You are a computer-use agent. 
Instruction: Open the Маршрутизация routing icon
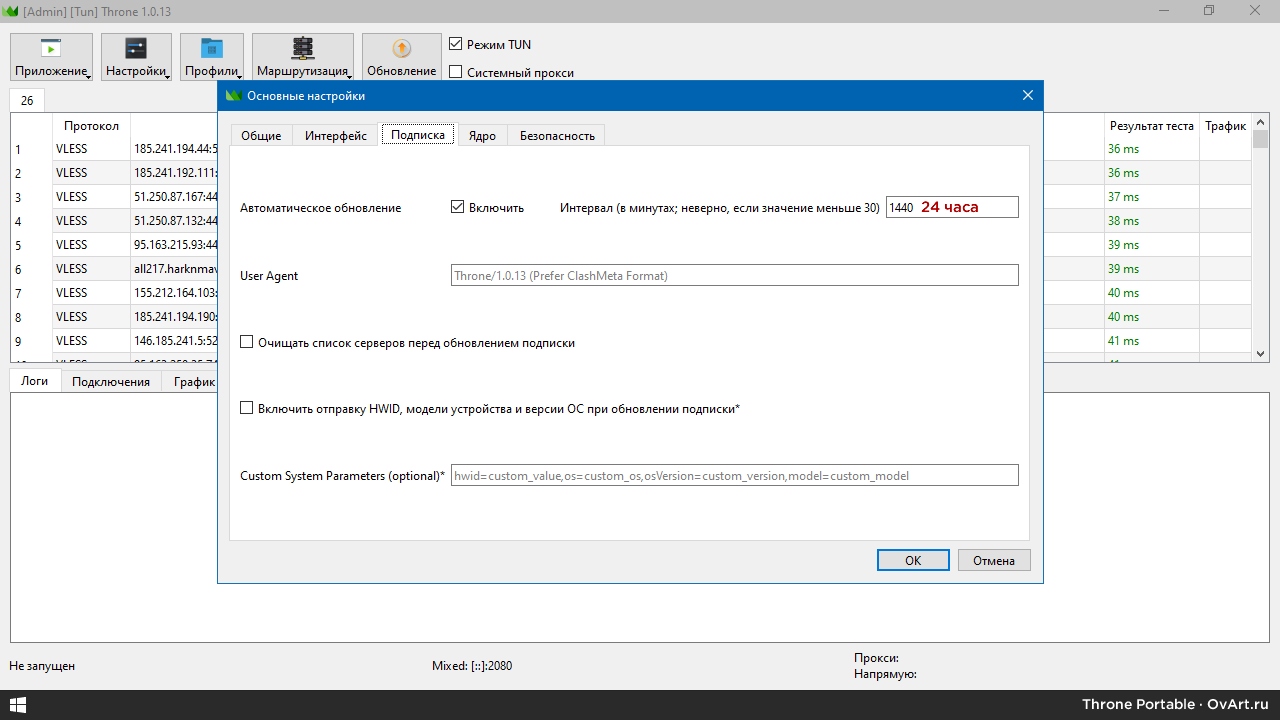pos(302,49)
